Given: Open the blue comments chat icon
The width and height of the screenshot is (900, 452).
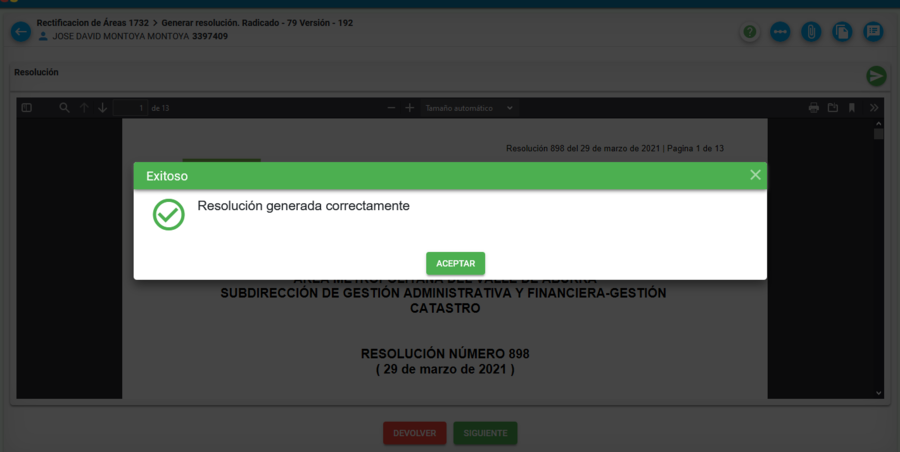Looking at the screenshot, I should 873,32.
